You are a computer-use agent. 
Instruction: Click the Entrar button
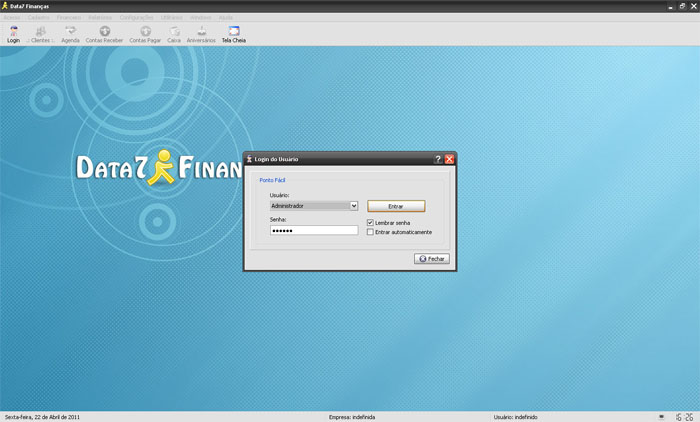pyautogui.click(x=396, y=206)
